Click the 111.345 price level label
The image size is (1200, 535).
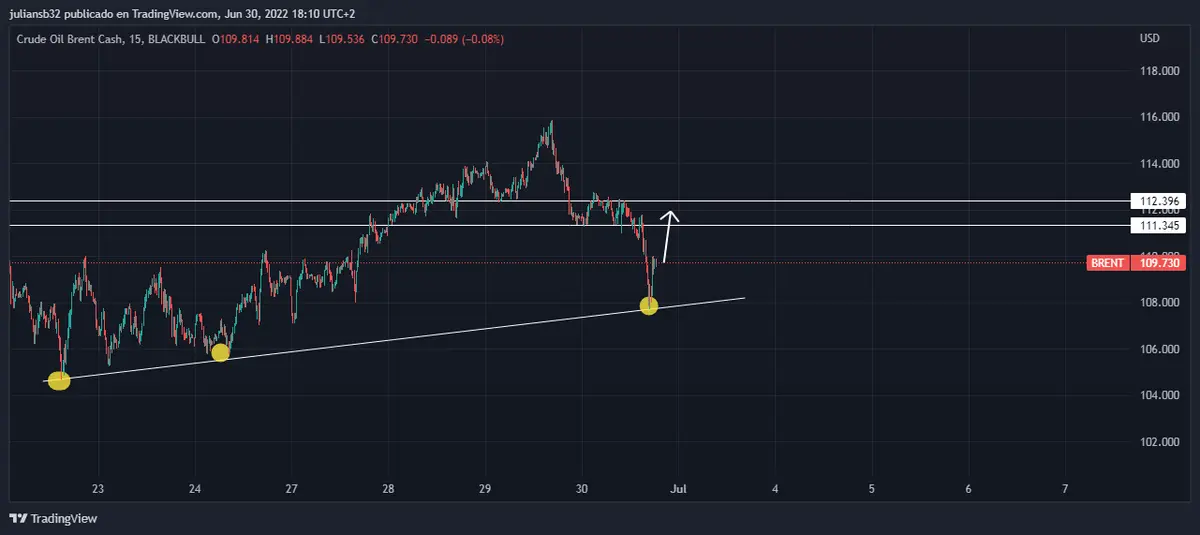coord(1157,226)
